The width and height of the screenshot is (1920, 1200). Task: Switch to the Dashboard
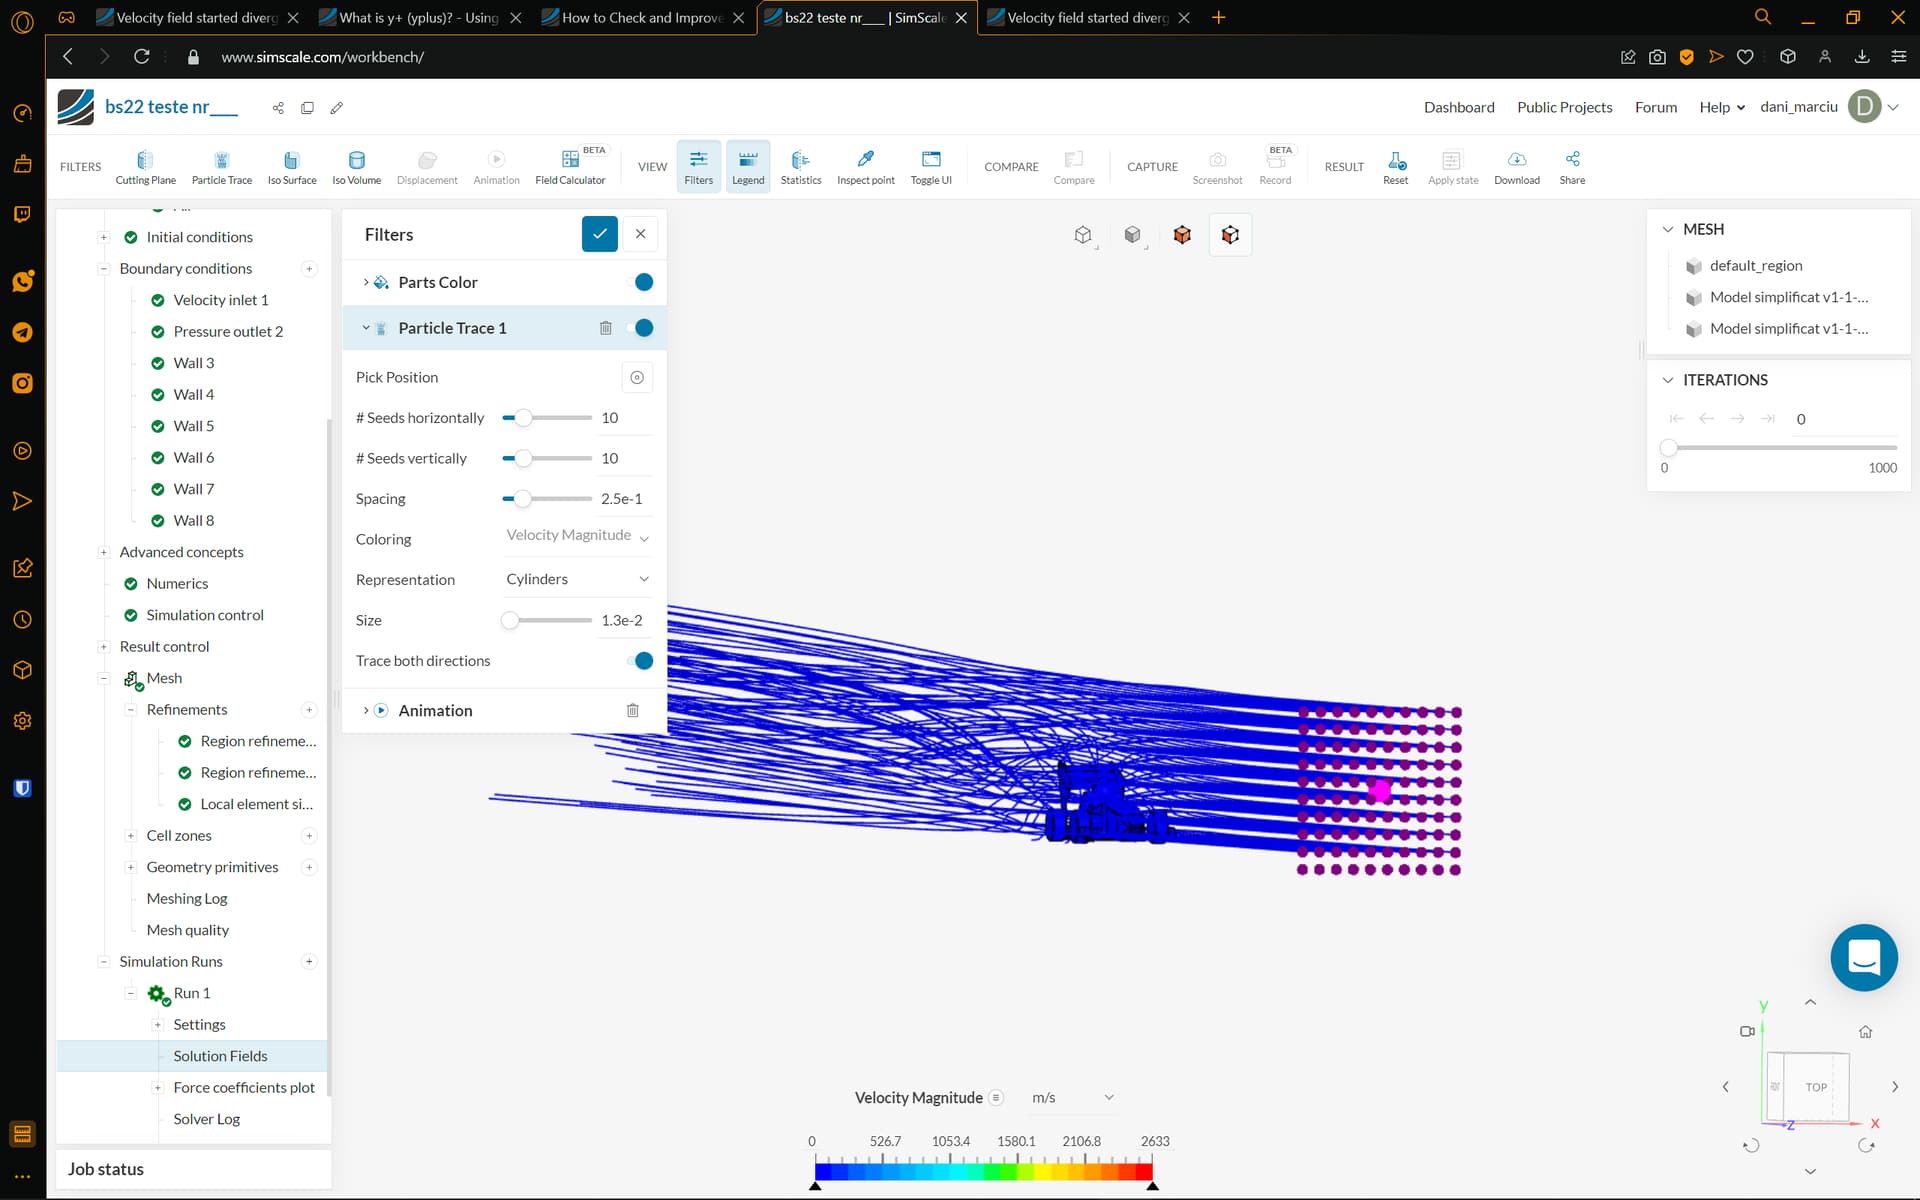1458,107
